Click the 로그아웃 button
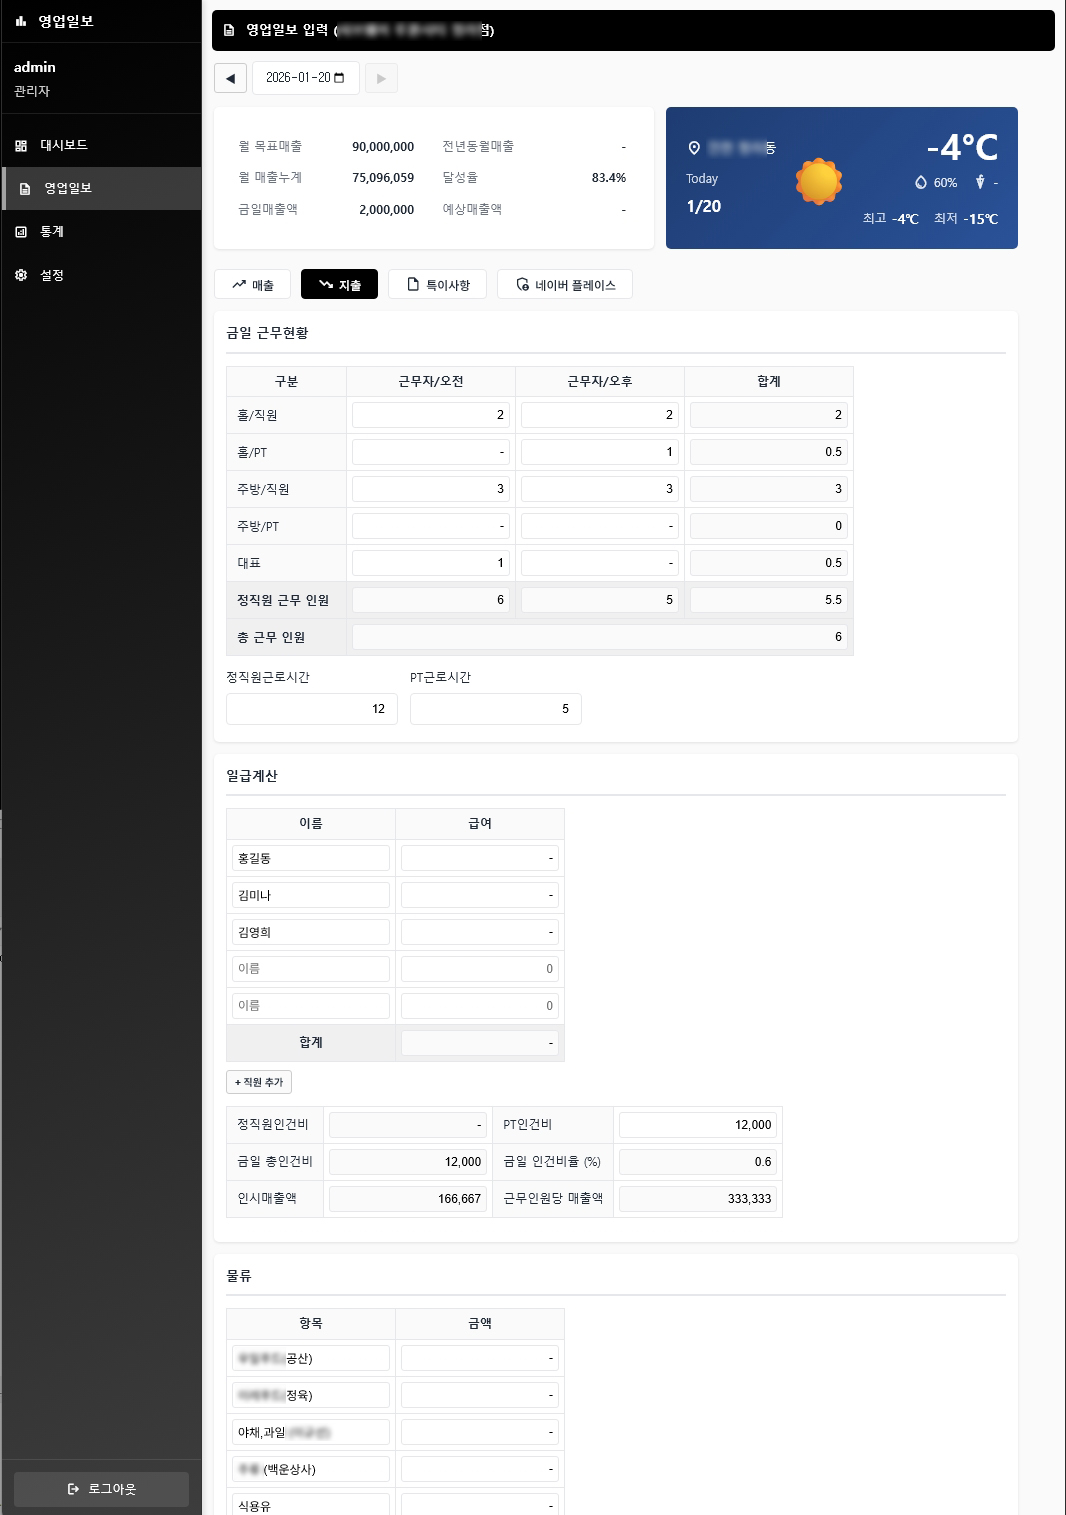This screenshot has width=1066, height=1515. [101, 1489]
